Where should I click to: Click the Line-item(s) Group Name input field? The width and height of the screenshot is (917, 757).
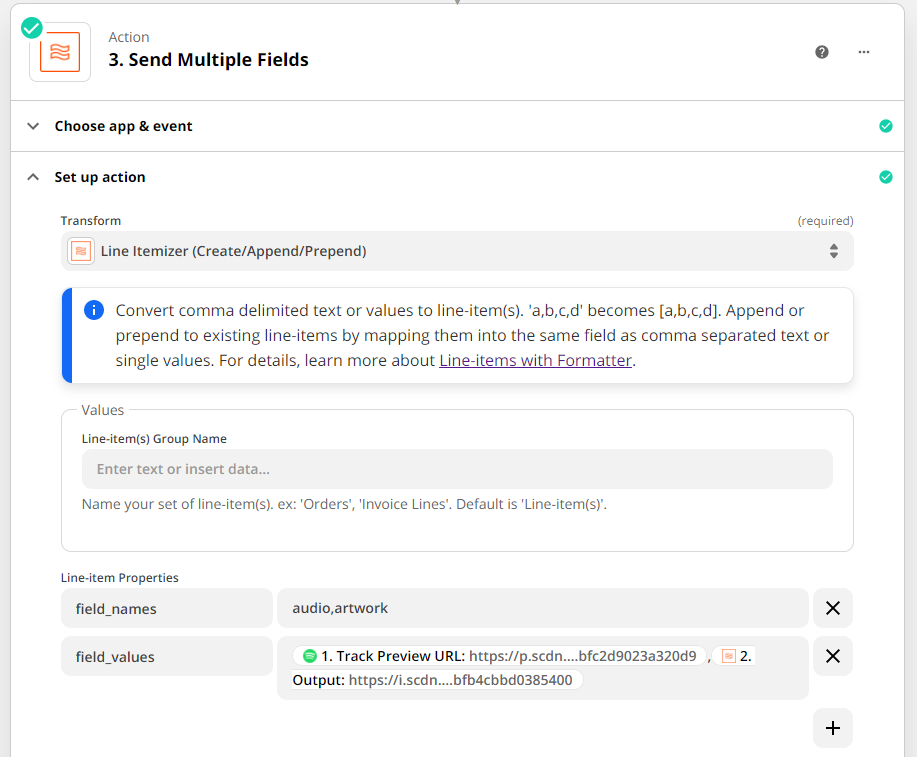[x=457, y=469]
